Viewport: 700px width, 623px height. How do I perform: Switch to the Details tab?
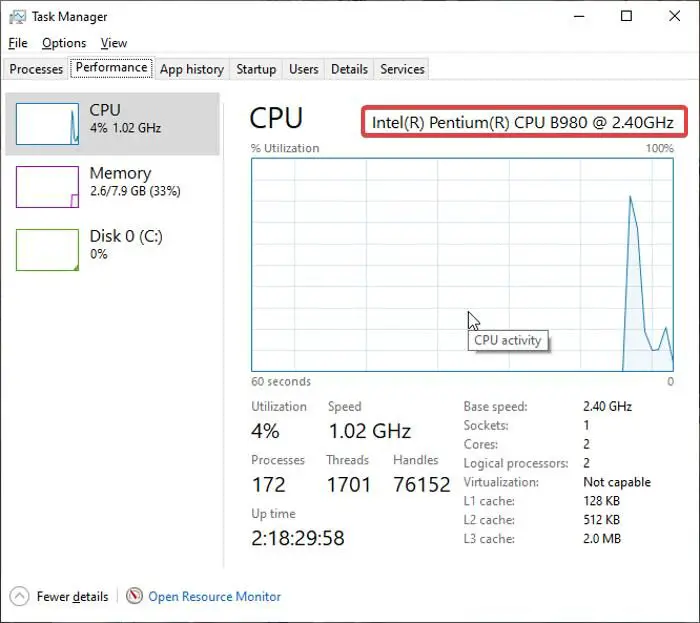click(x=349, y=69)
